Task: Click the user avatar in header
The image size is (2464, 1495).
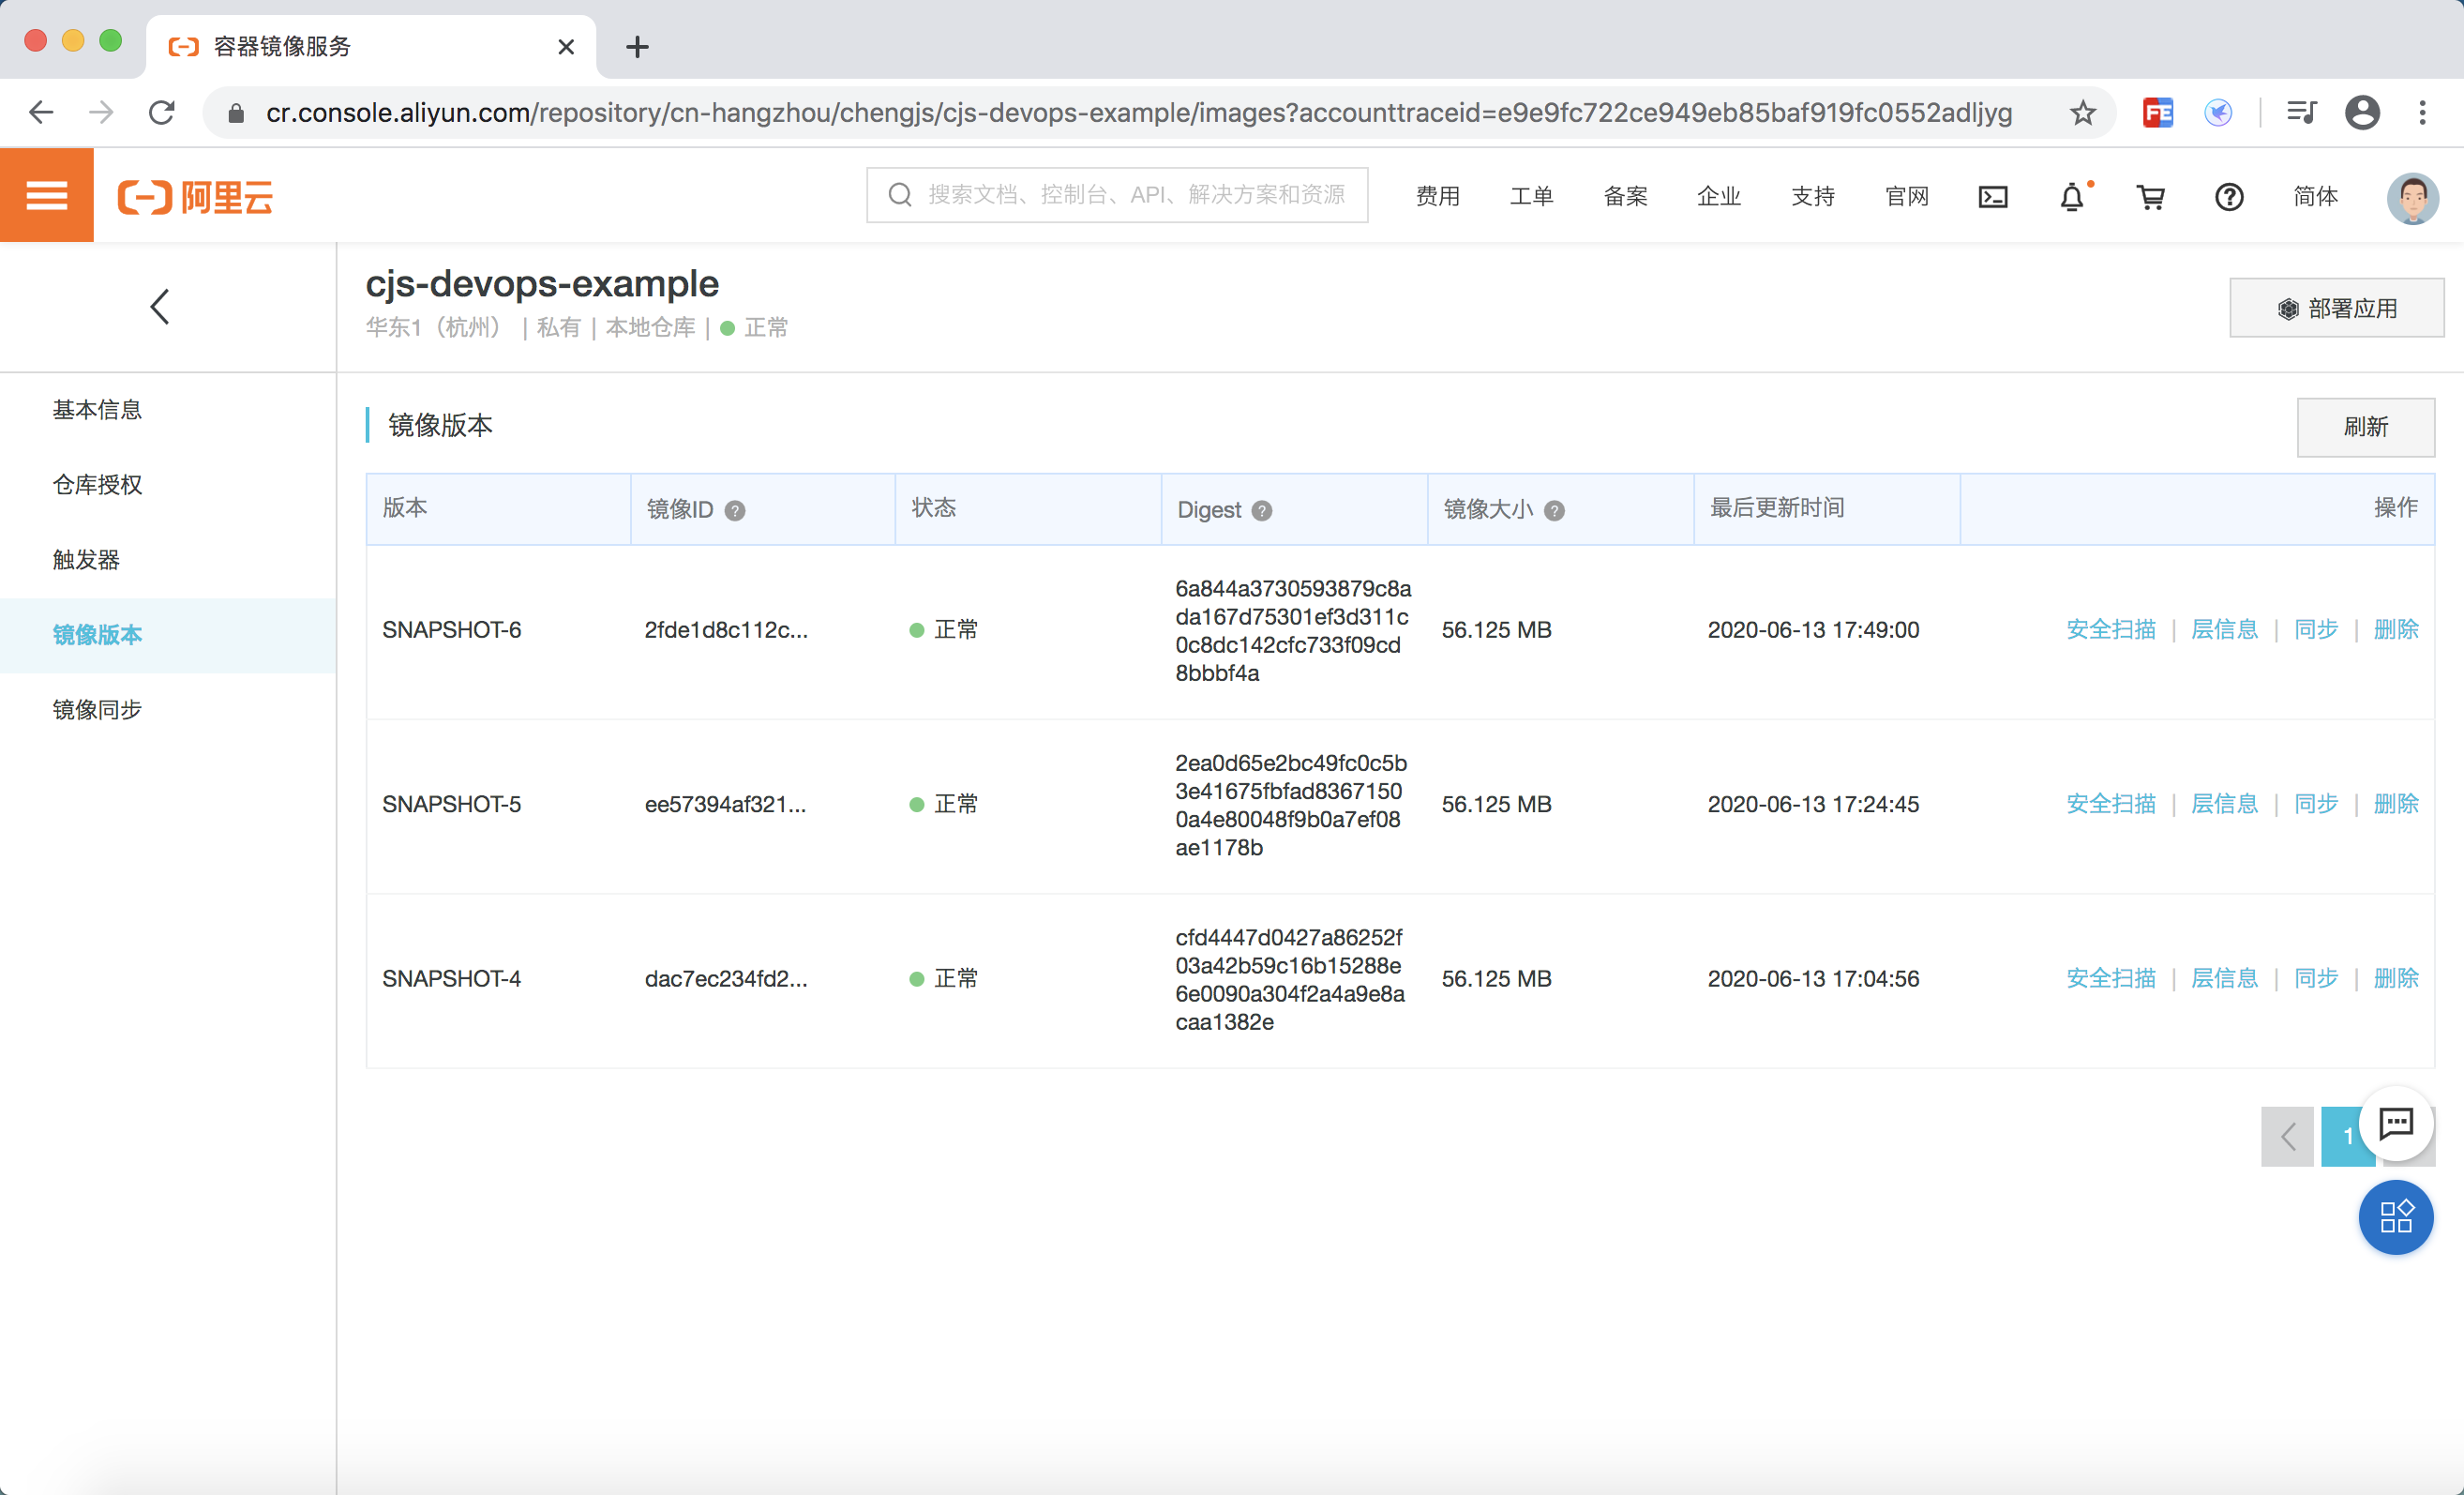Action: [2412, 196]
